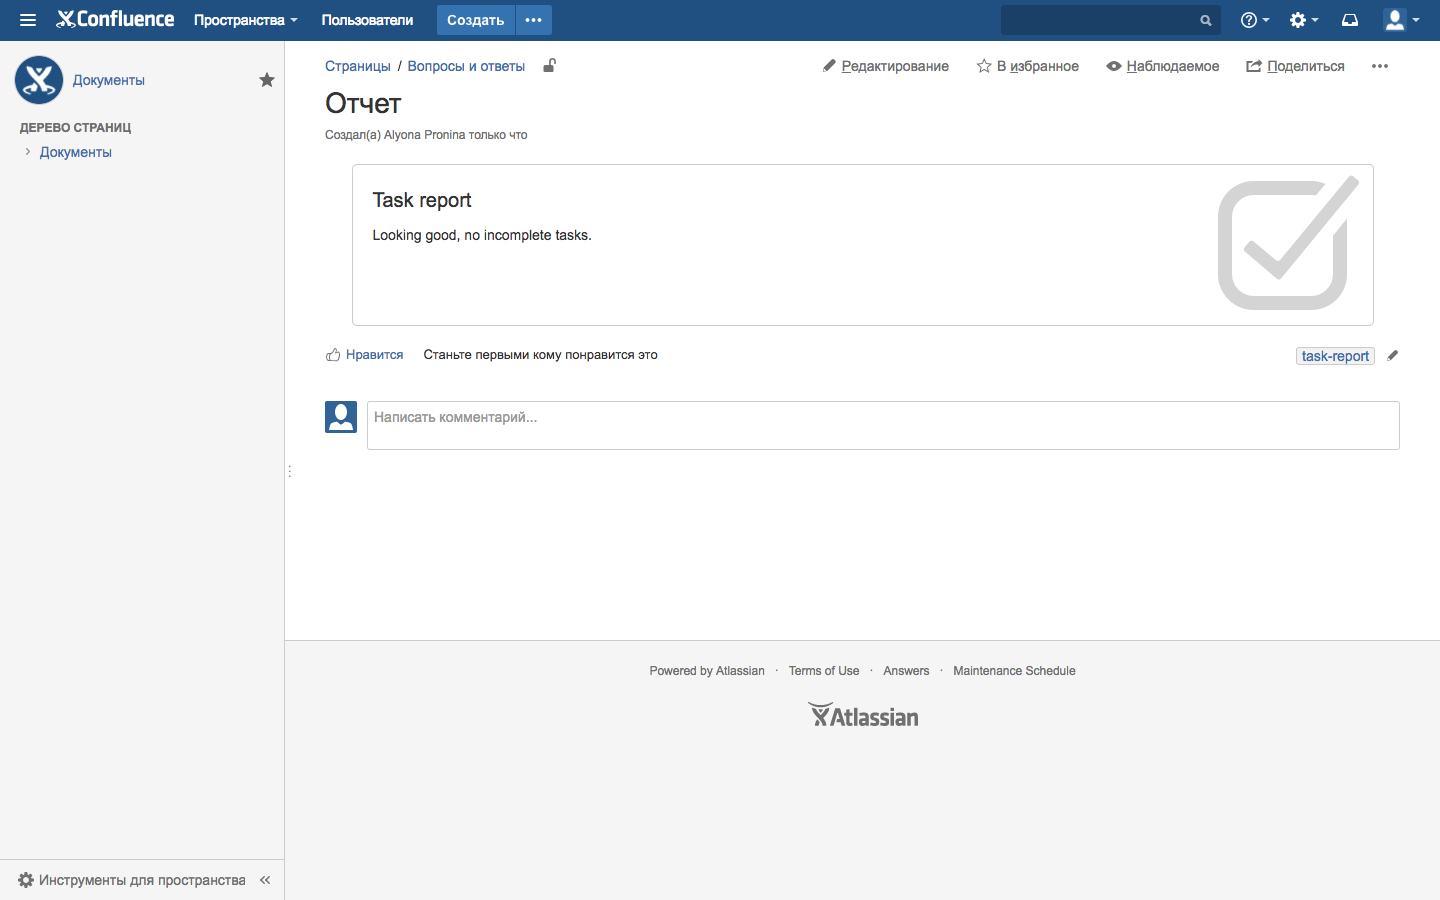Open the Документы space link in sidebar header
This screenshot has height=900, width=1440.
(x=109, y=80)
